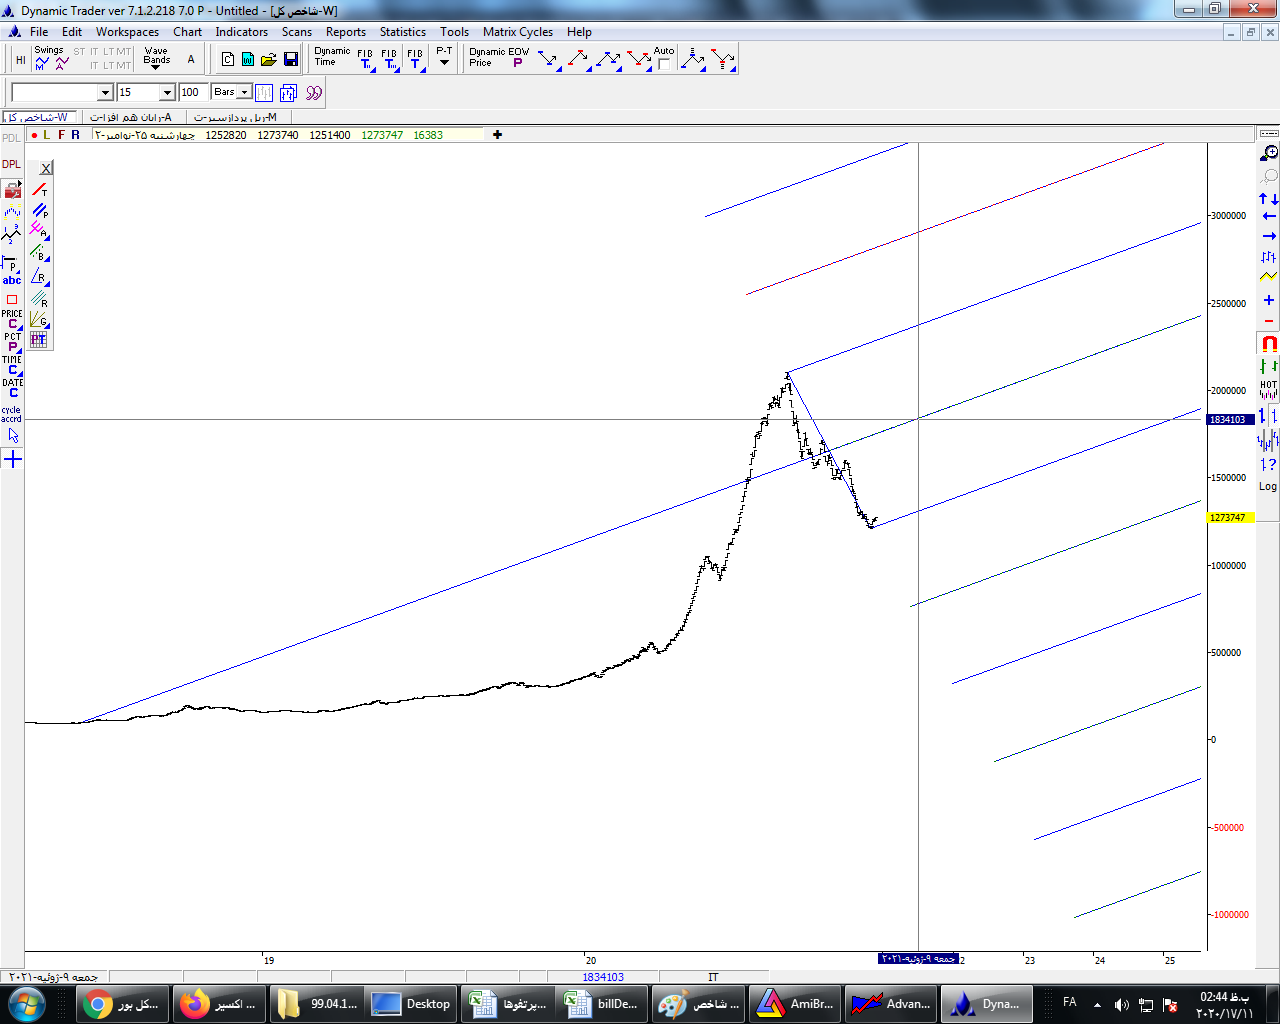
Task: Click the HOT bars icon
Action: [x=1269, y=390]
